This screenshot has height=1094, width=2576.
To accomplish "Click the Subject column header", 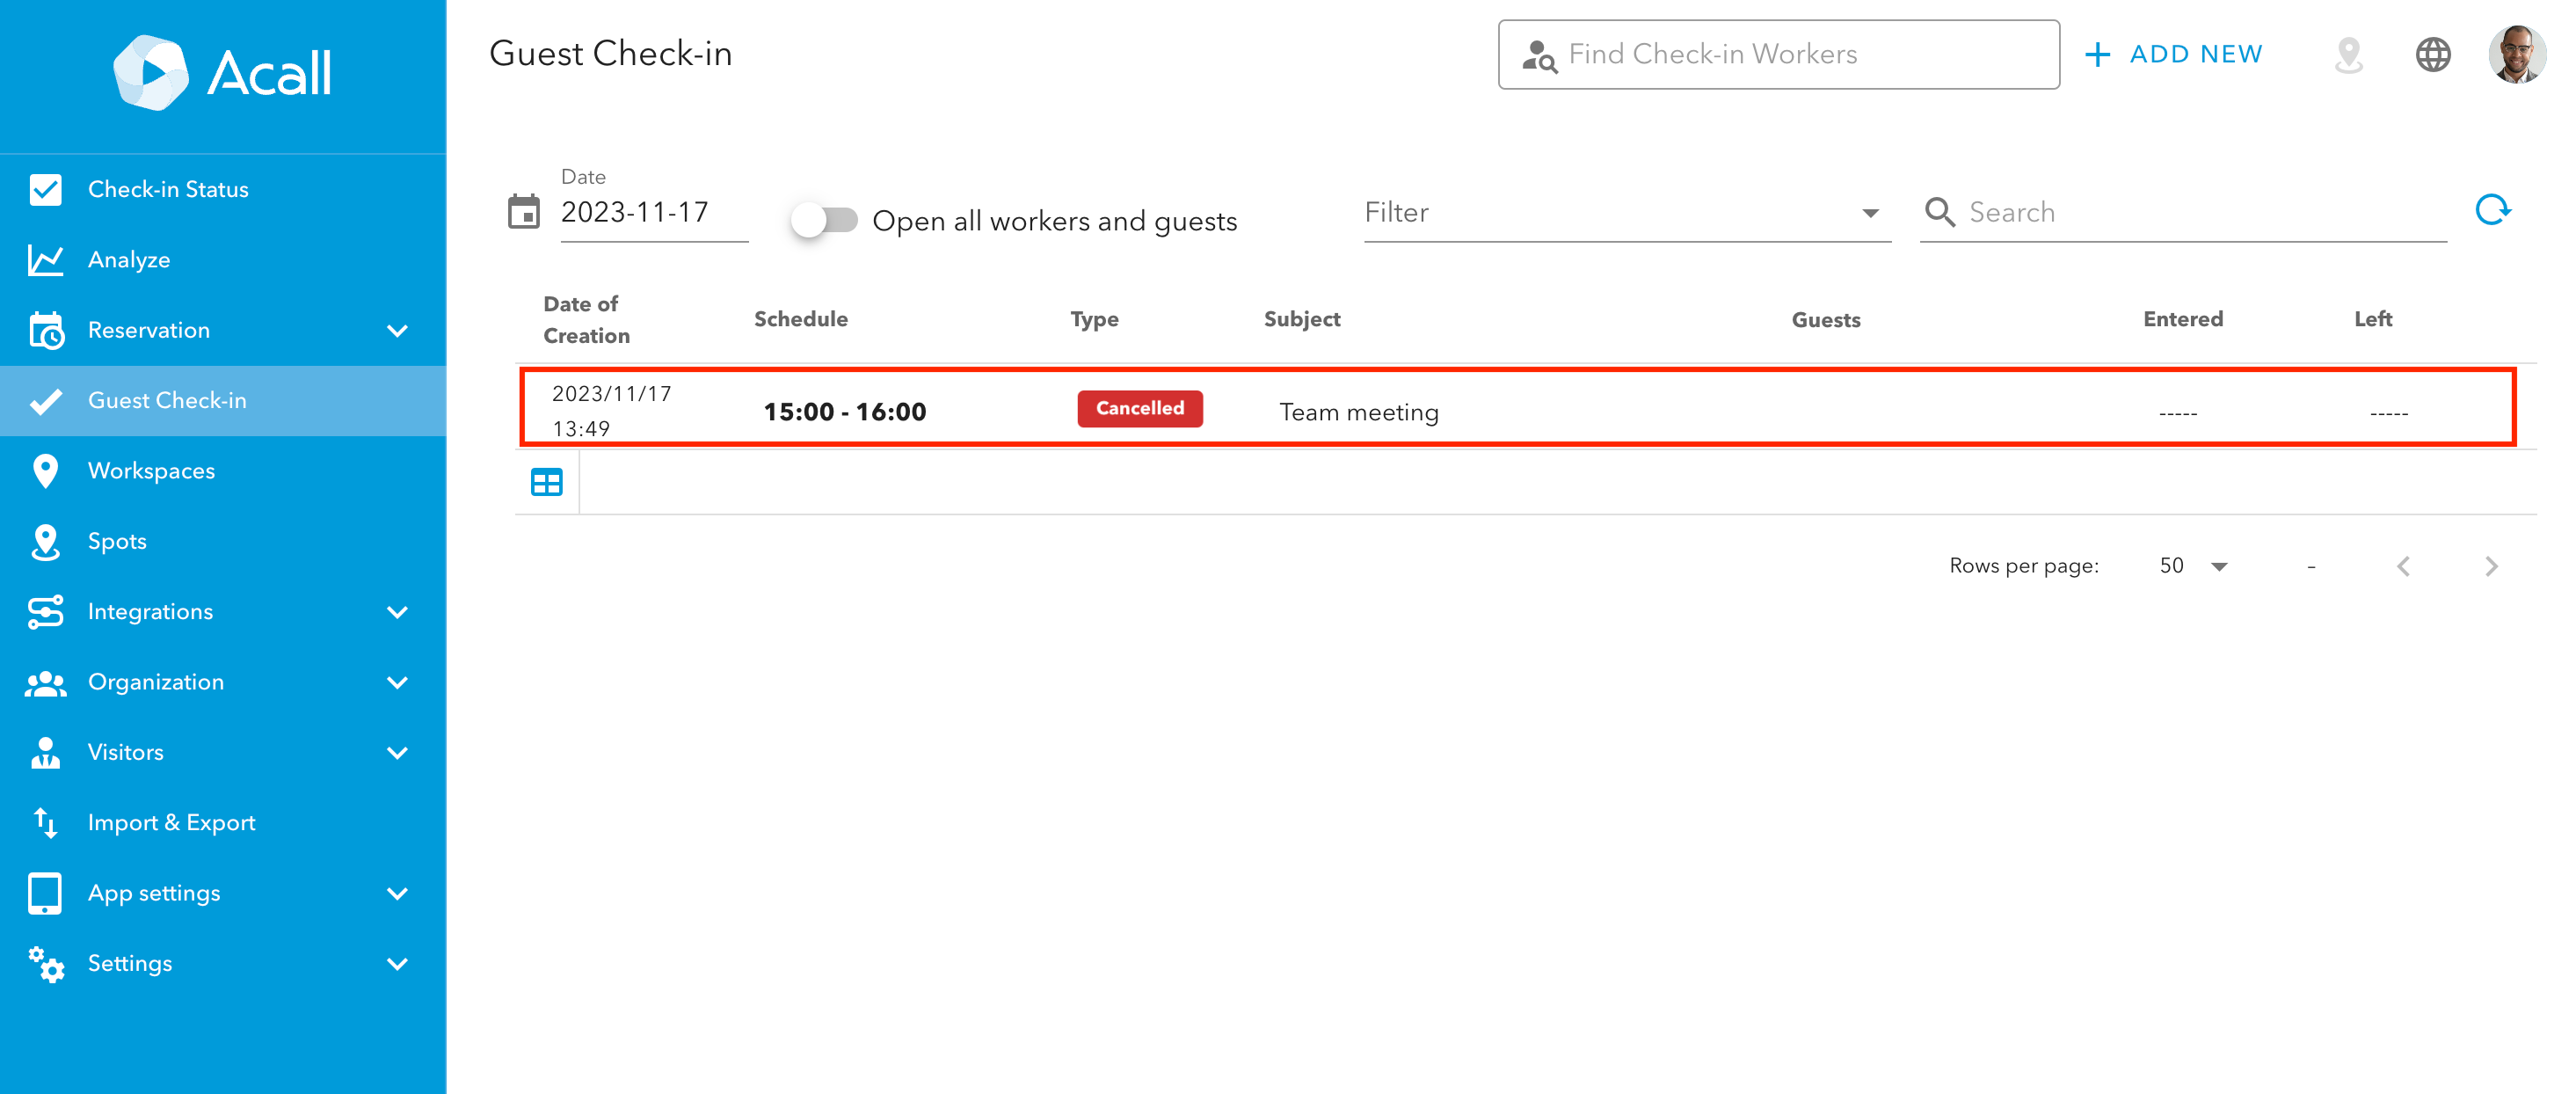I will click(x=1301, y=319).
